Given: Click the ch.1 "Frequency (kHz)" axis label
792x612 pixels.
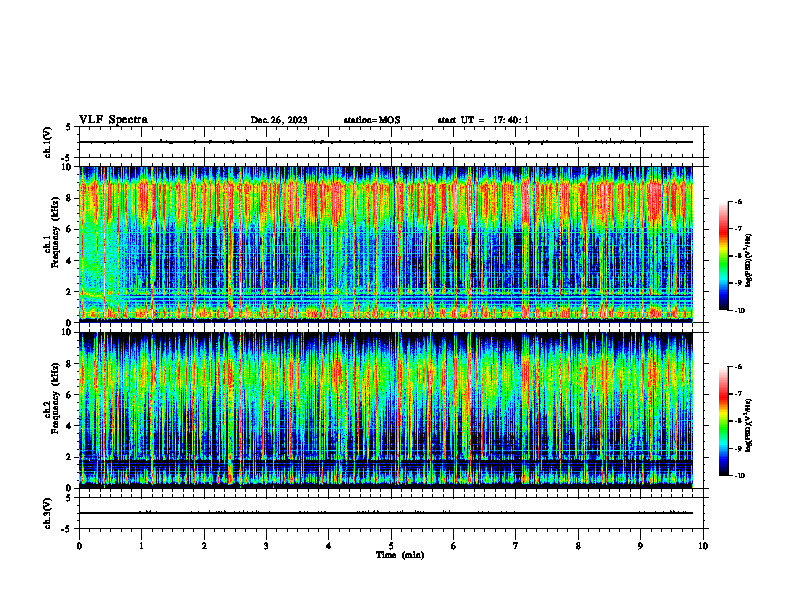Looking at the screenshot, I should click(55, 233).
